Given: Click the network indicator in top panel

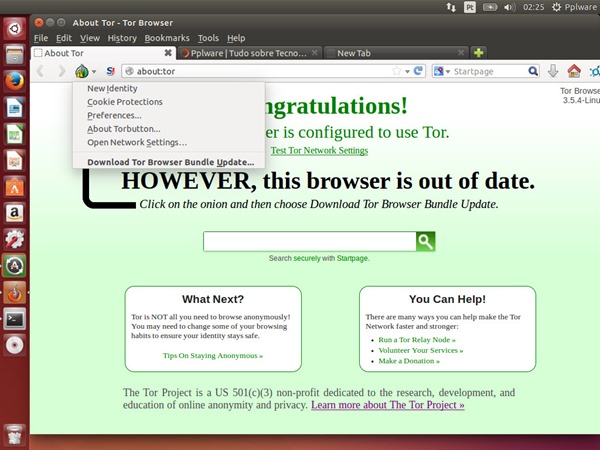Looking at the screenshot, I should [x=451, y=7].
